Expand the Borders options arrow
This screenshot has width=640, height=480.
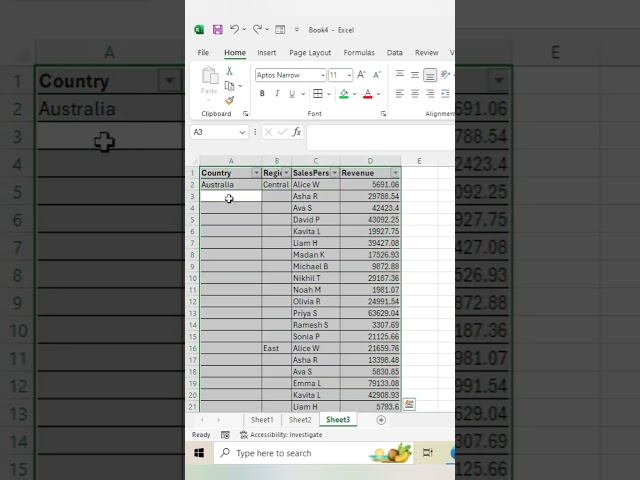(329, 94)
